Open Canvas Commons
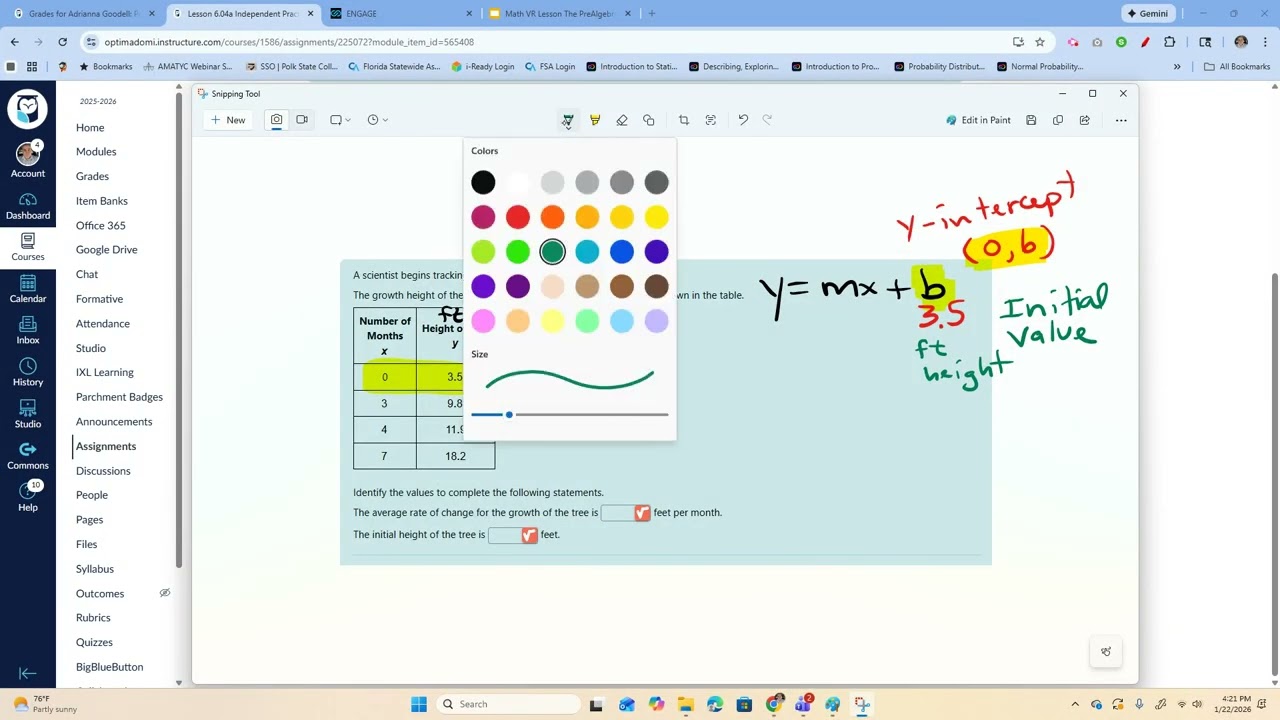Image resolution: width=1280 pixels, height=720 pixels. point(28,456)
